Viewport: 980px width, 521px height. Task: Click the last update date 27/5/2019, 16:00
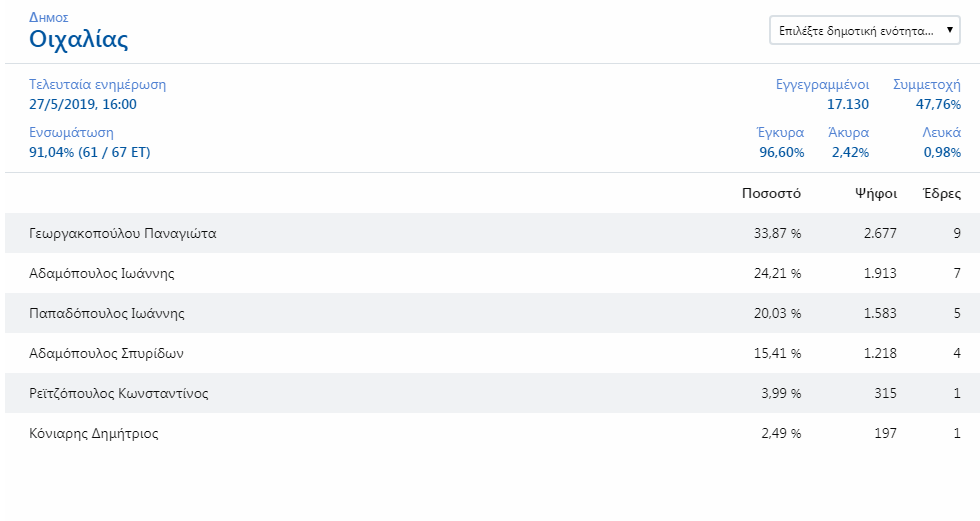(x=82, y=104)
